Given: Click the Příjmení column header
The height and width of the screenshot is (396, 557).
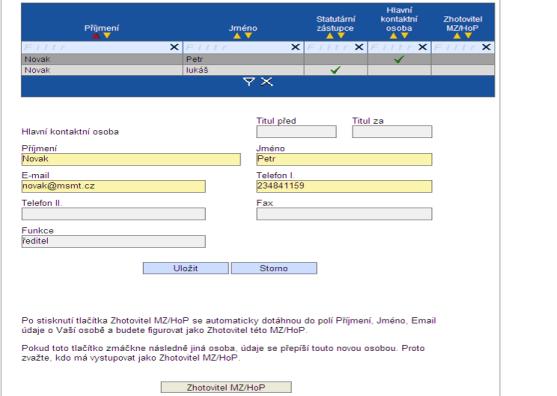Looking at the screenshot, I should point(102,28).
